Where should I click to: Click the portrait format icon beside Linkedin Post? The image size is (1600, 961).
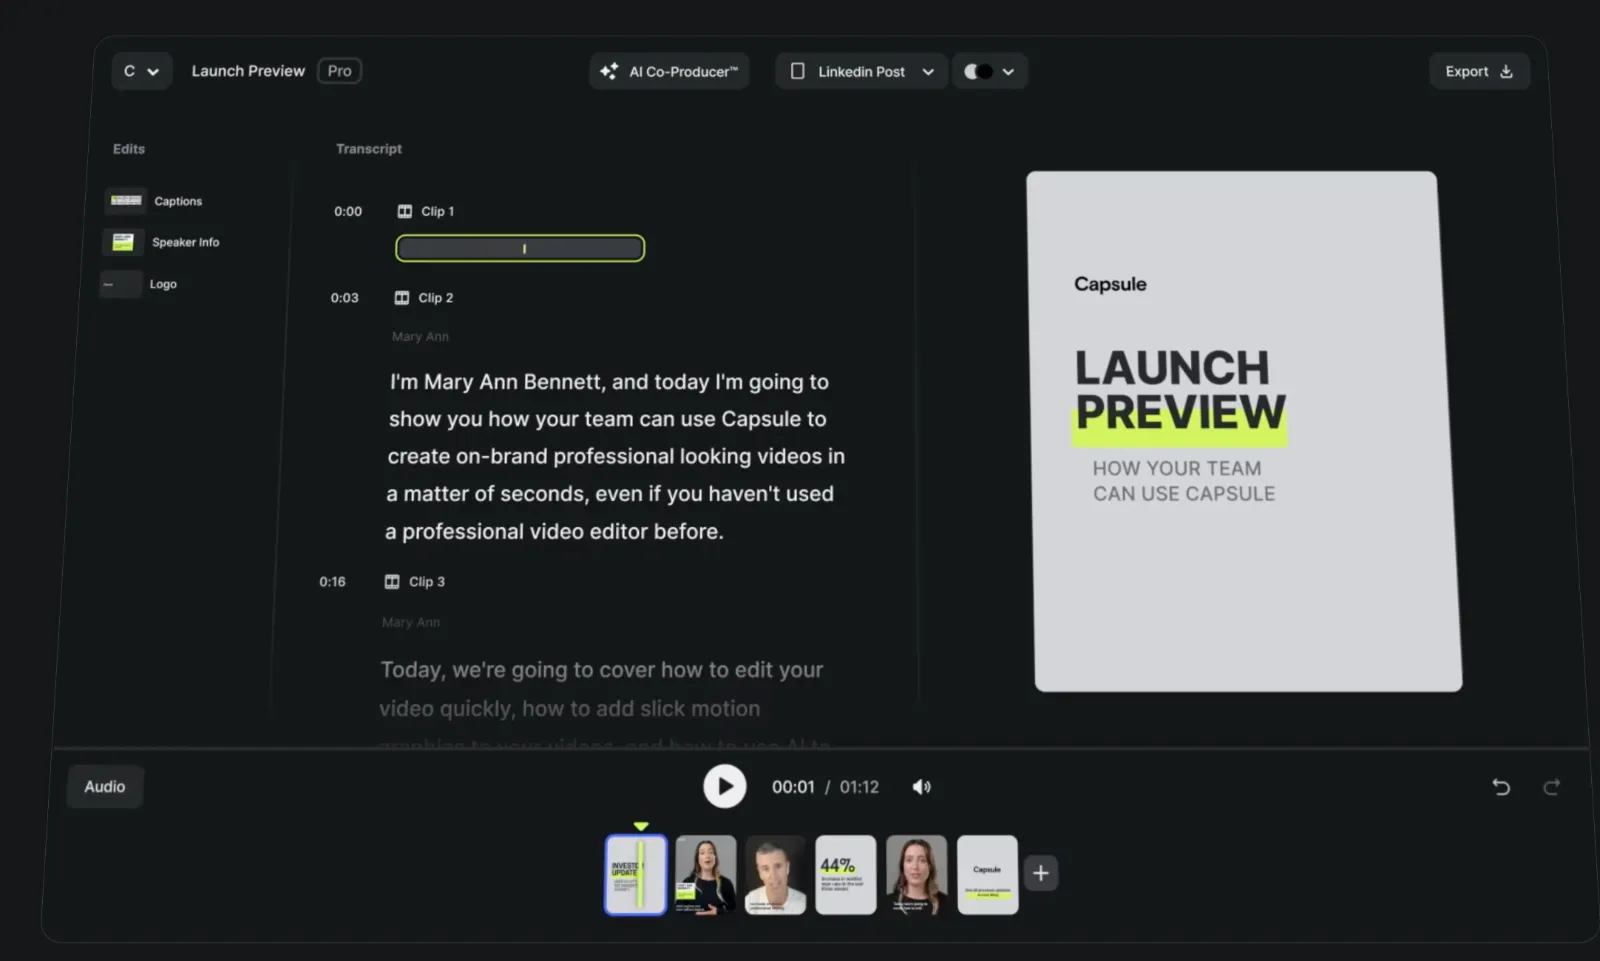797,71
